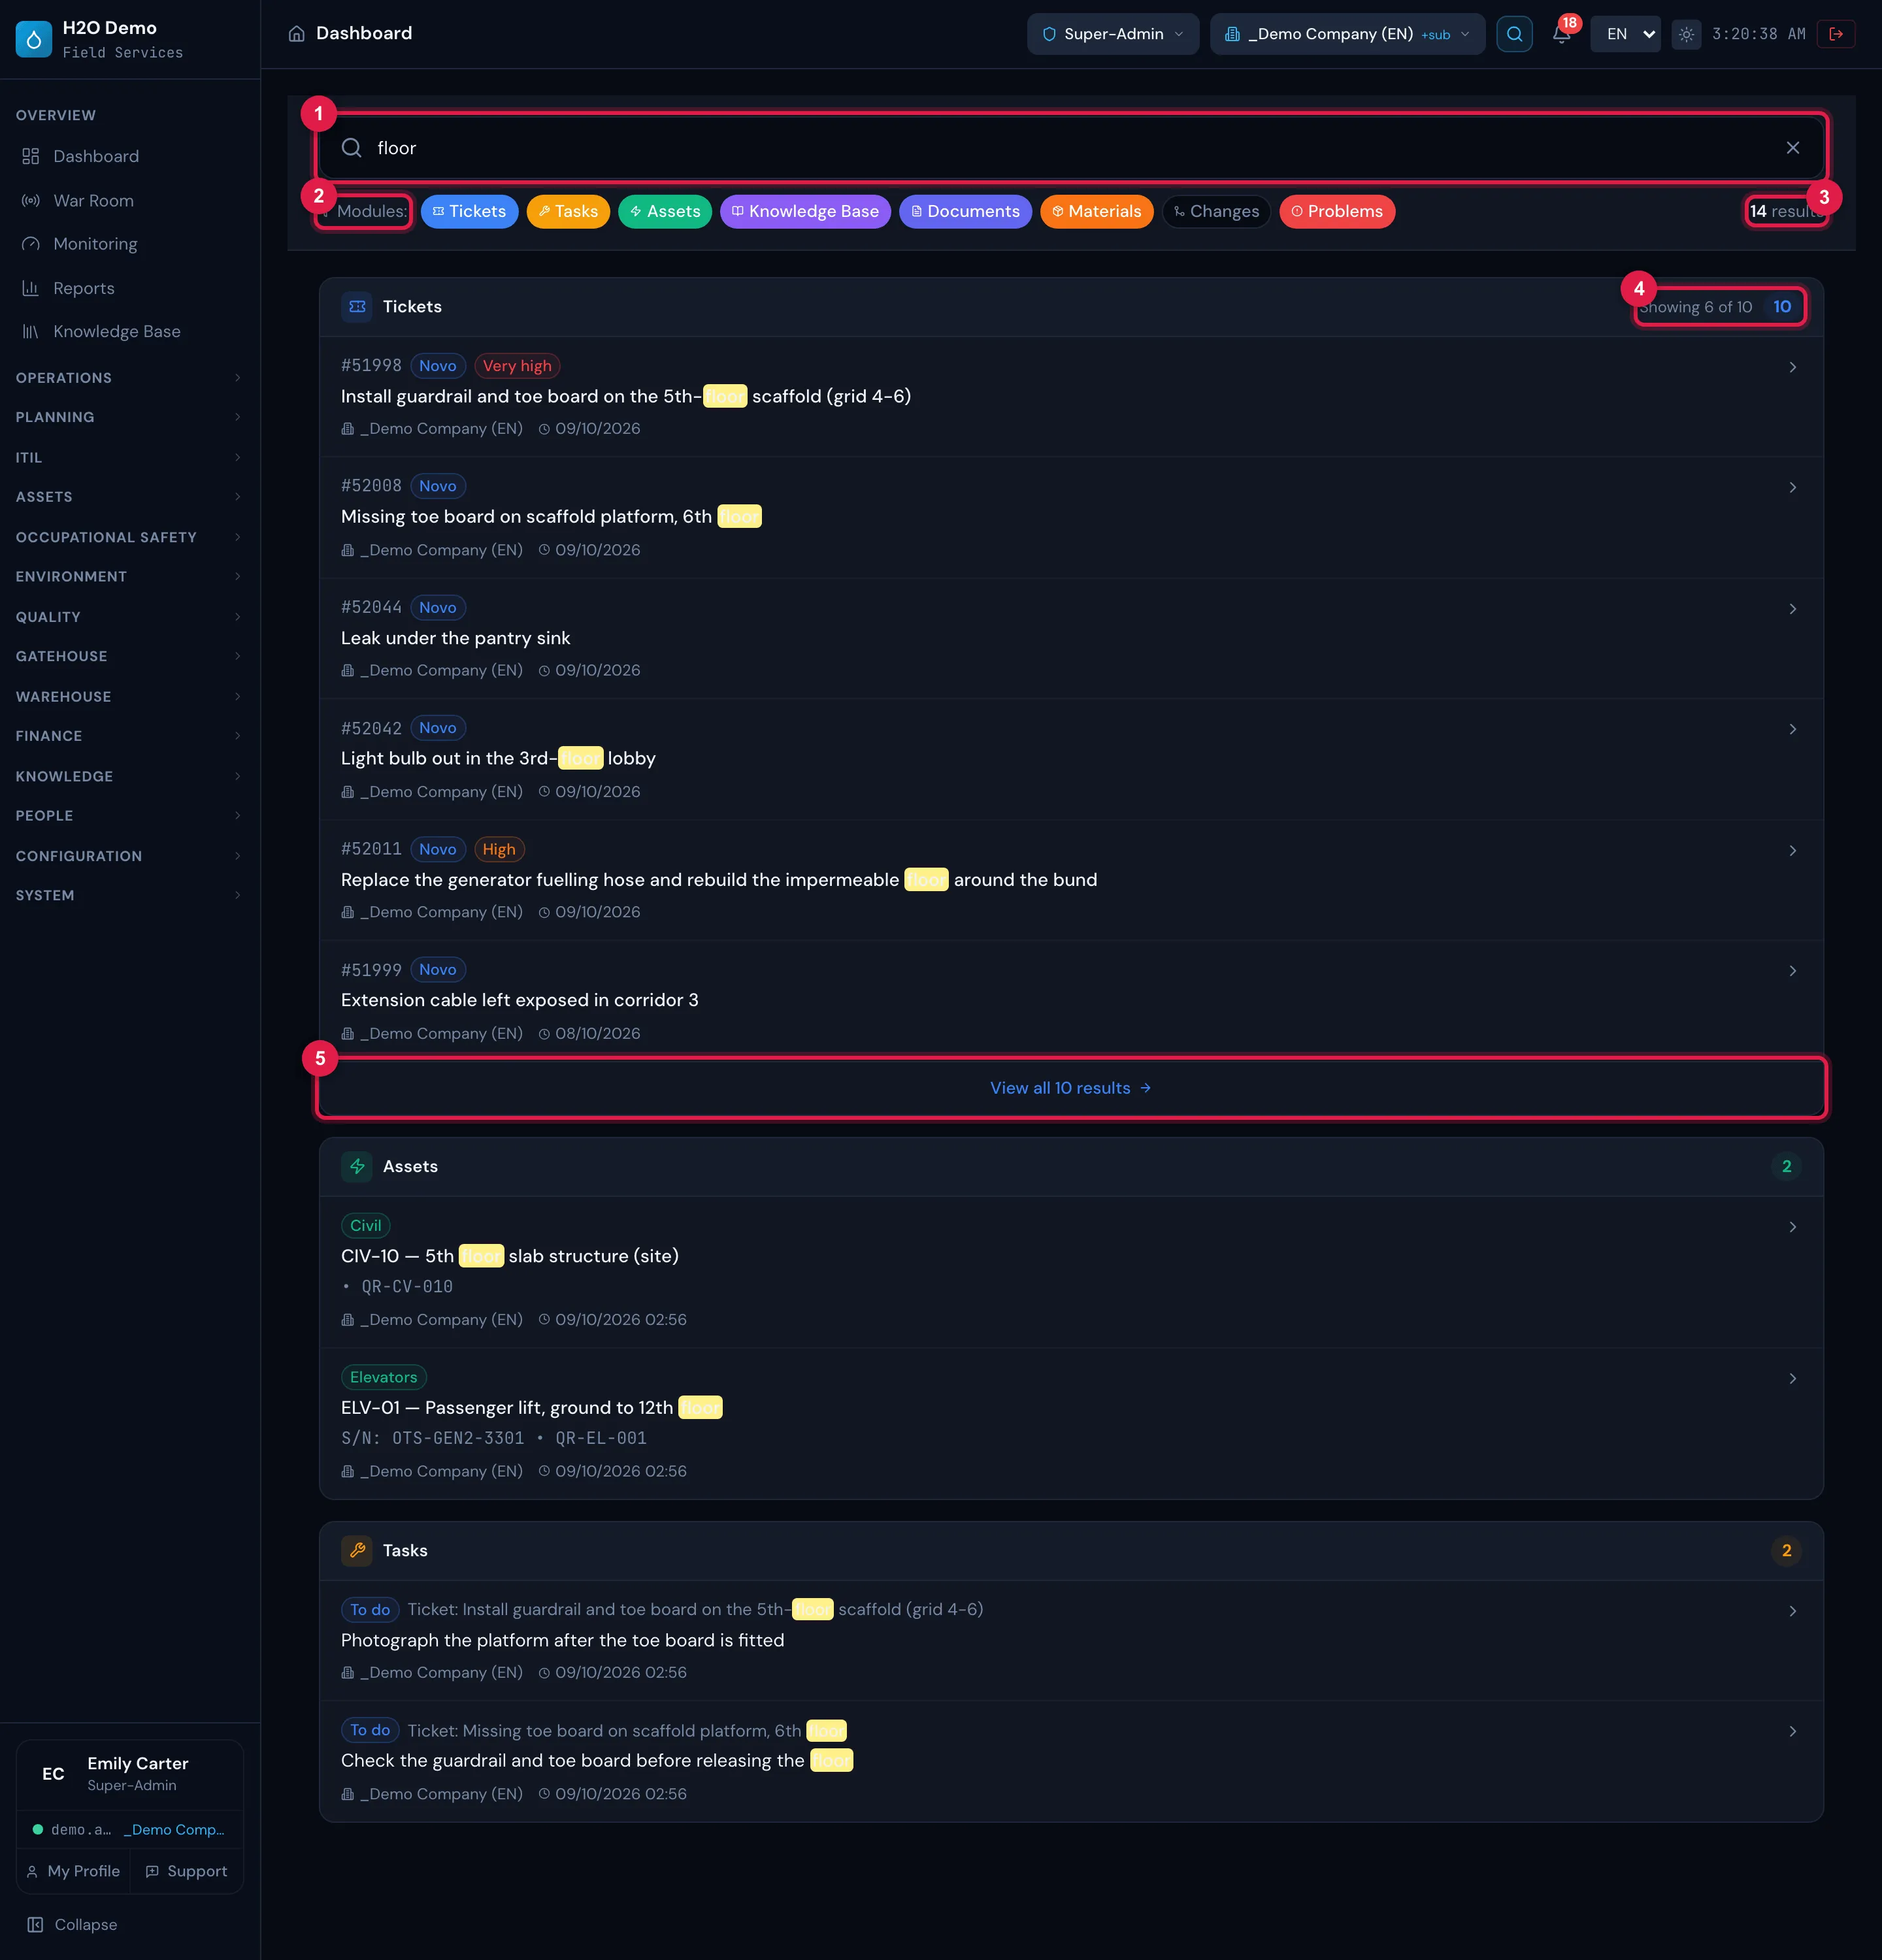Toggle the Tasks module filter chip
1882x1960 pixels.
568,211
